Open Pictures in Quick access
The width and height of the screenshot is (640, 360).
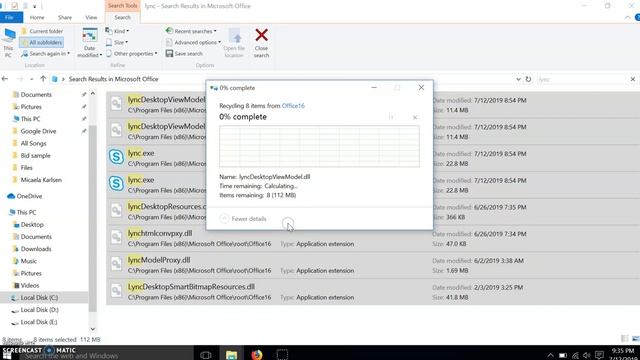pyautogui.click(x=31, y=107)
